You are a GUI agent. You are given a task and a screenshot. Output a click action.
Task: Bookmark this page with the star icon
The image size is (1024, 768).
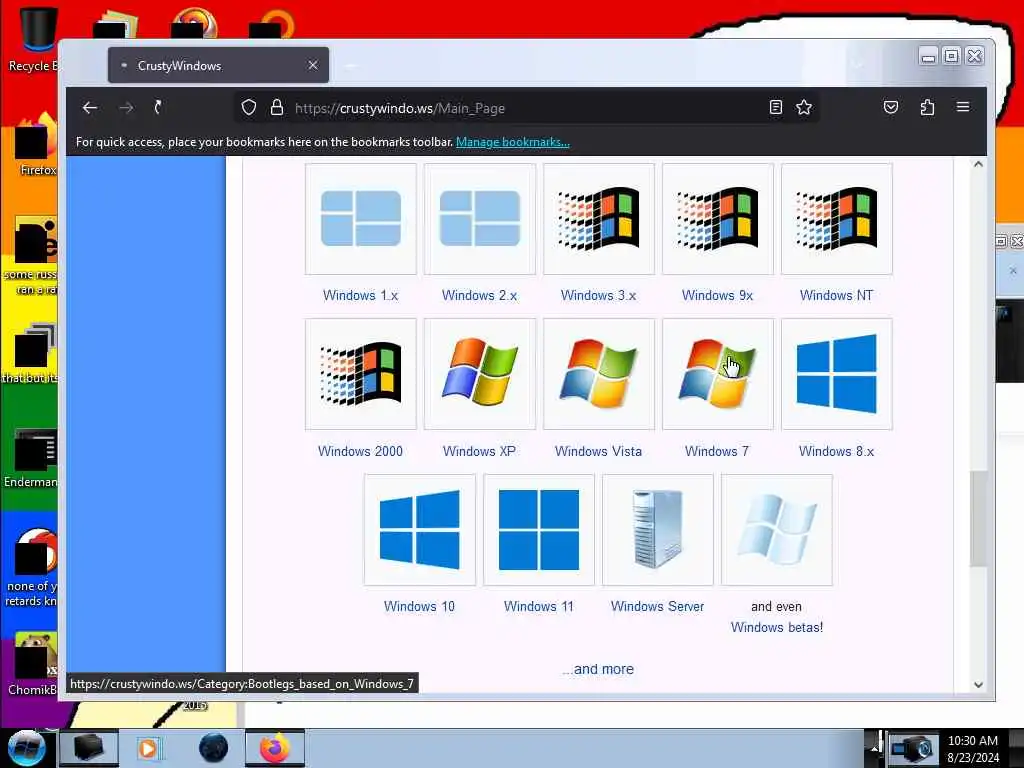click(804, 107)
